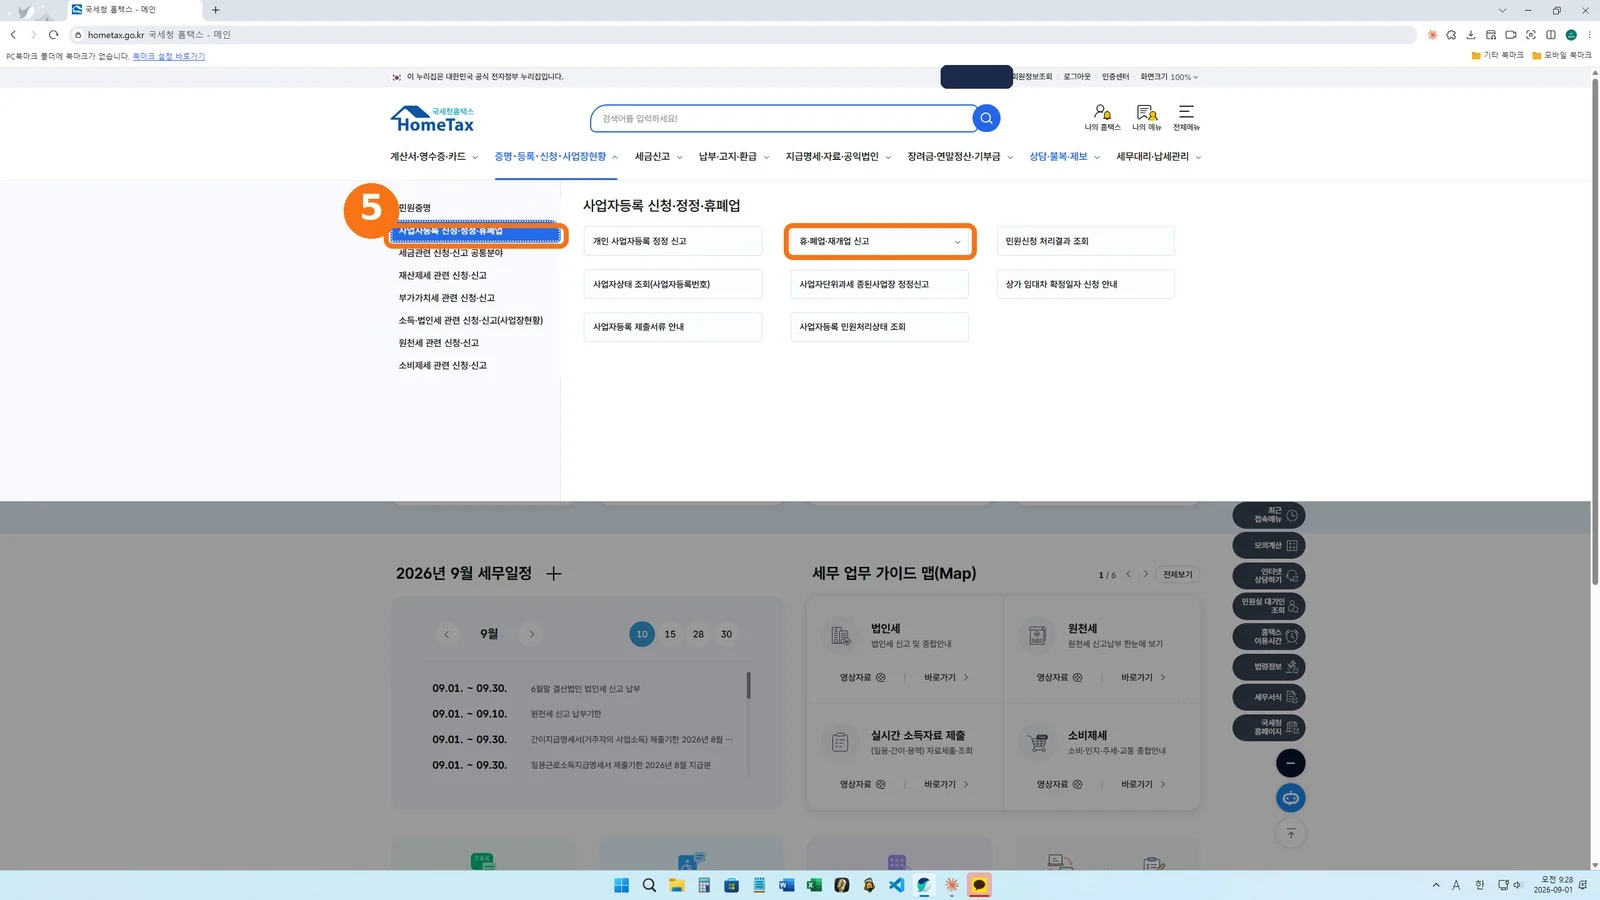Open VS Code from taskbar

tap(896, 885)
